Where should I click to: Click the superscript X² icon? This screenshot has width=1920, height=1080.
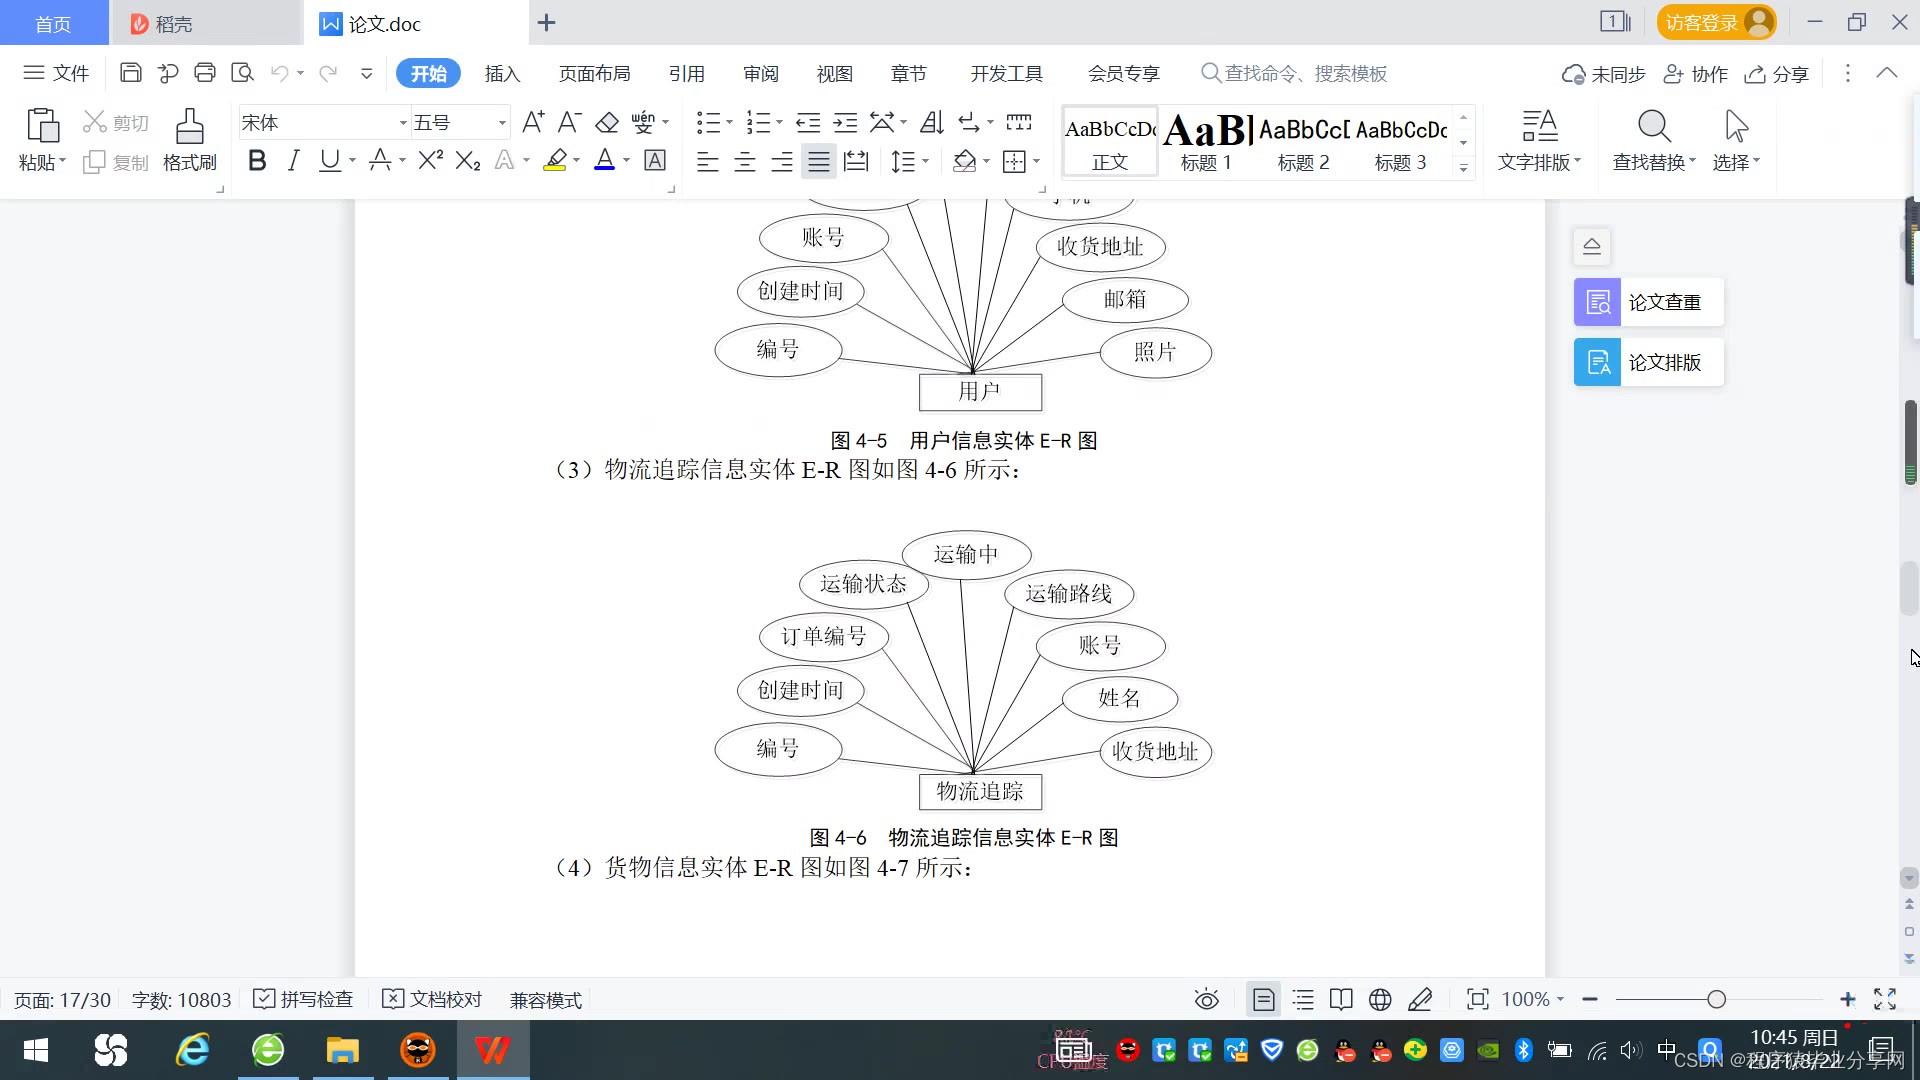coord(430,161)
